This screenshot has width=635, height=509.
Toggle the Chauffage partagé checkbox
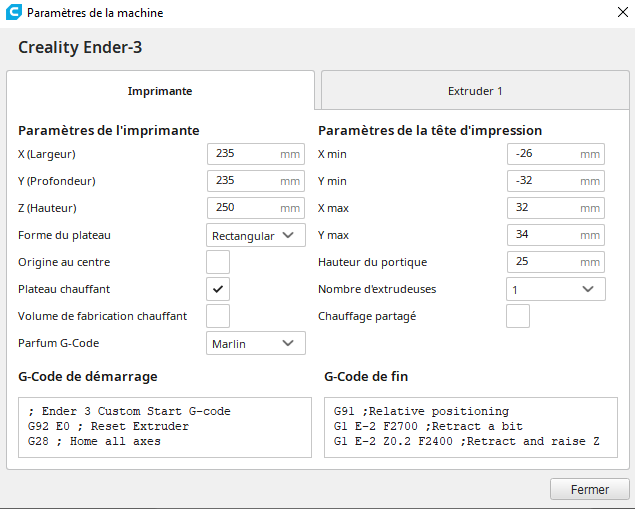pyautogui.click(x=518, y=316)
